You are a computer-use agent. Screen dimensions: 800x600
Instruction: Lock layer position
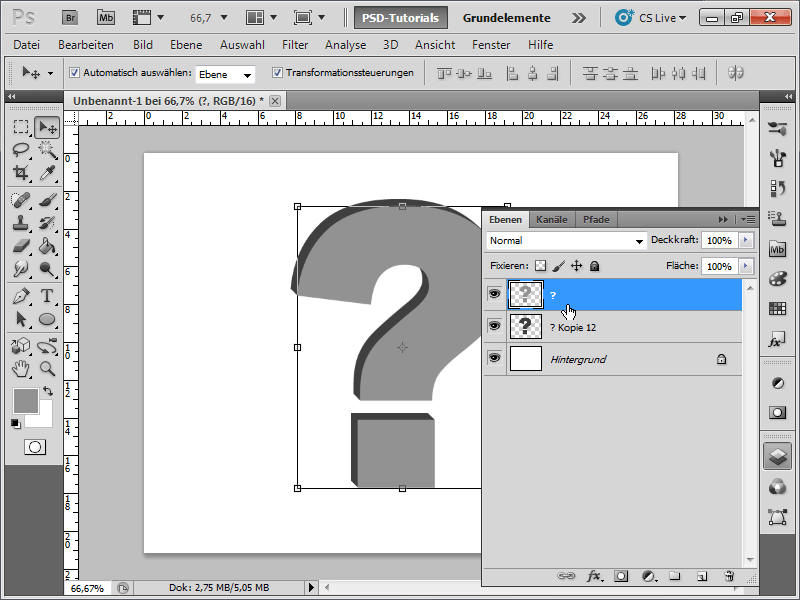coord(577,266)
